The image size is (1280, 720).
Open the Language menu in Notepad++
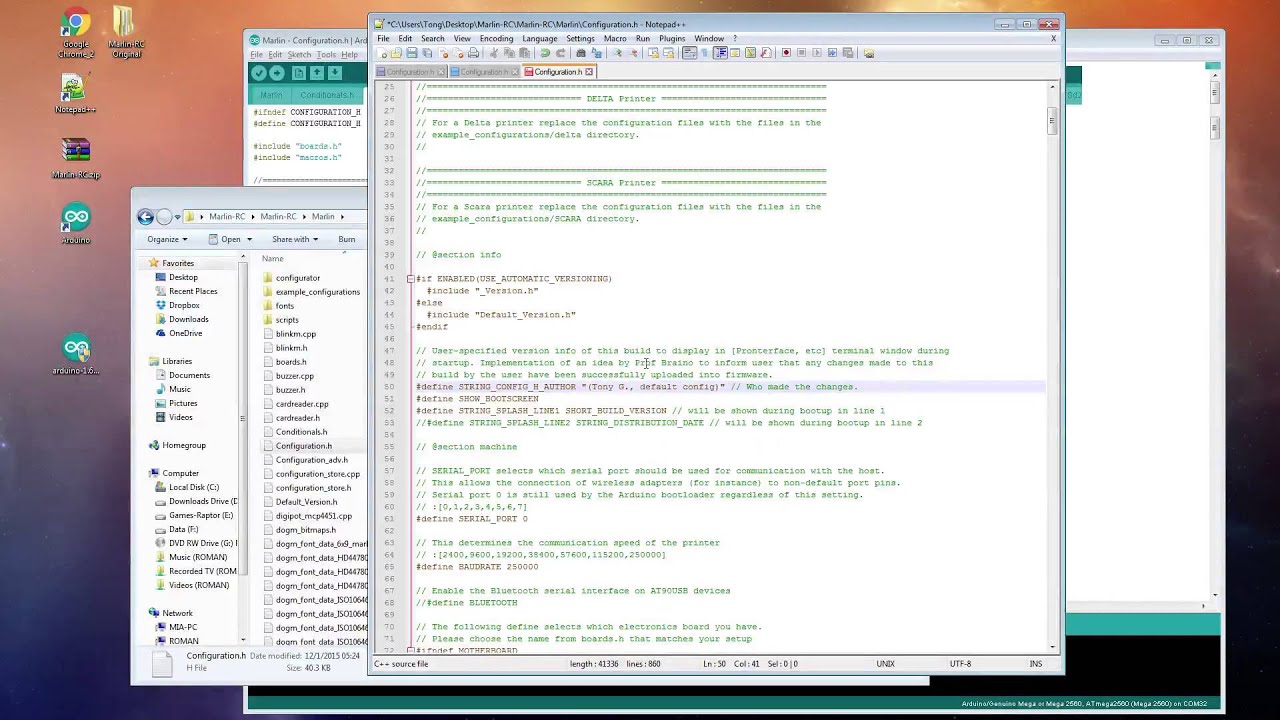[x=539, y=39]
